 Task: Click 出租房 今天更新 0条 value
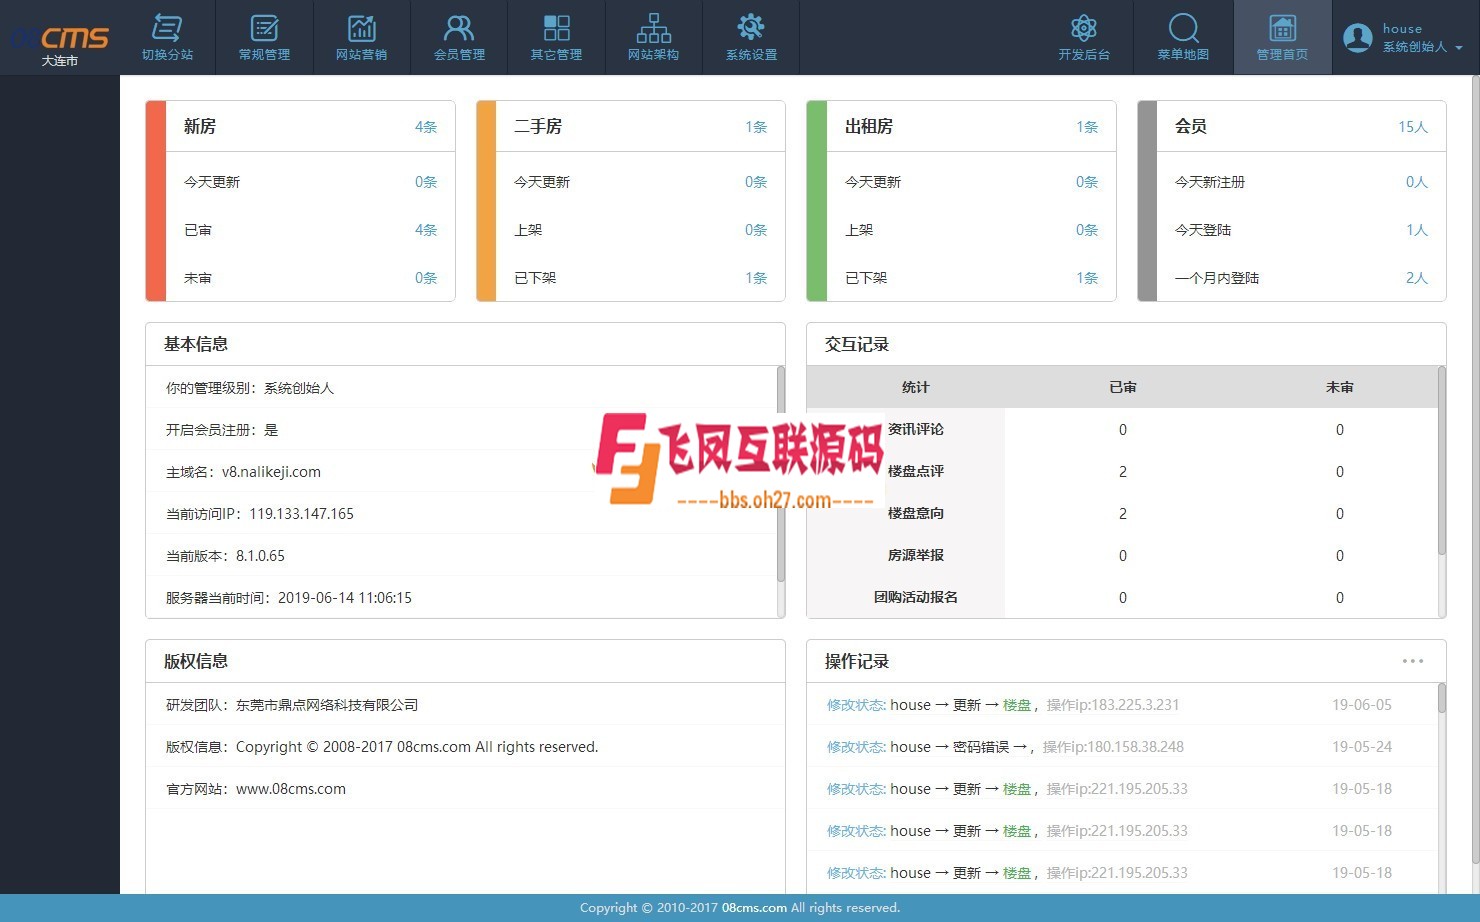(1087, 182)
